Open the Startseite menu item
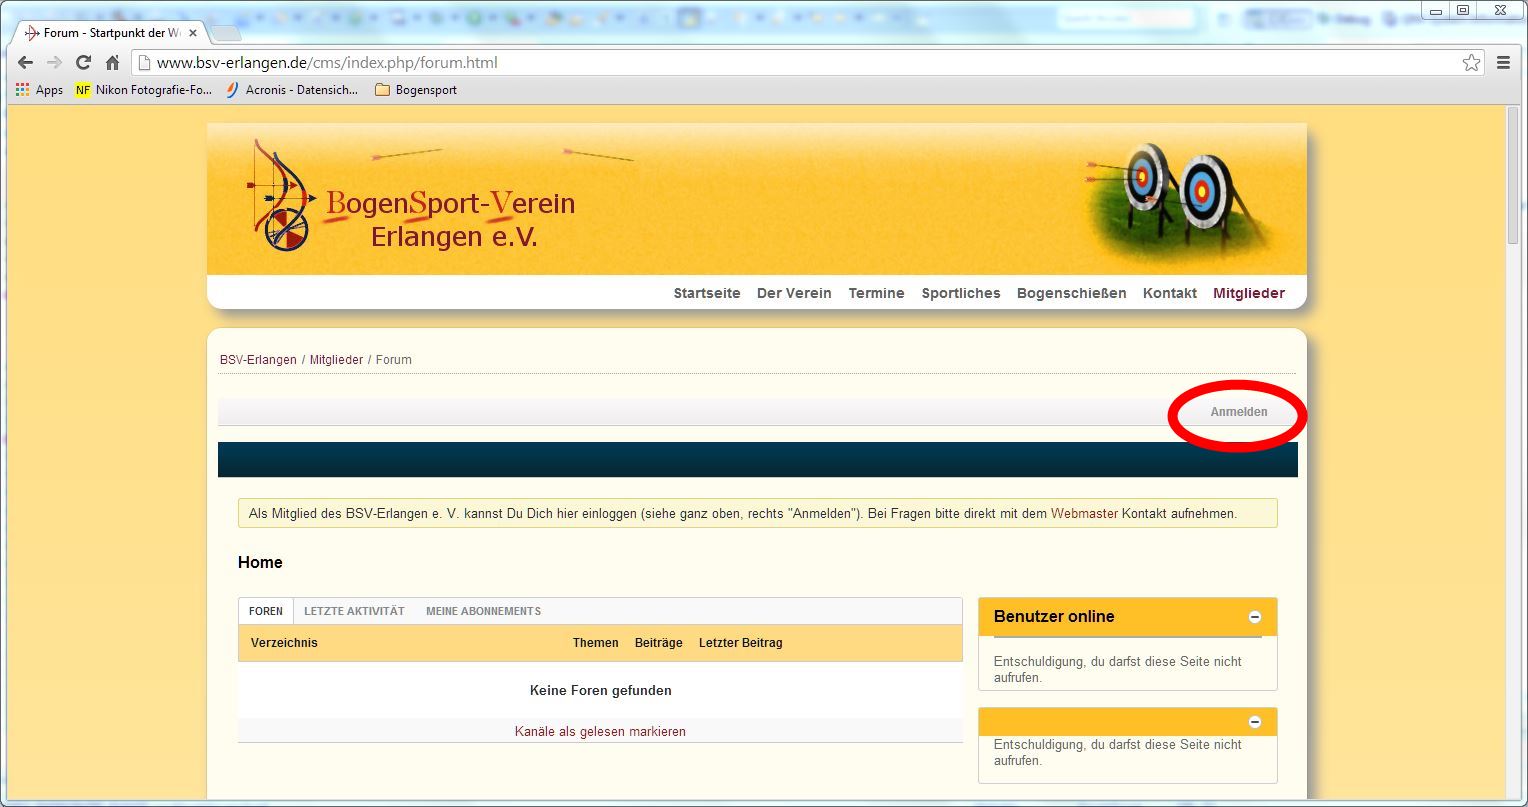Image resolution: width=1528 pixels, height=807 pixels. click(x=707, y=293)
